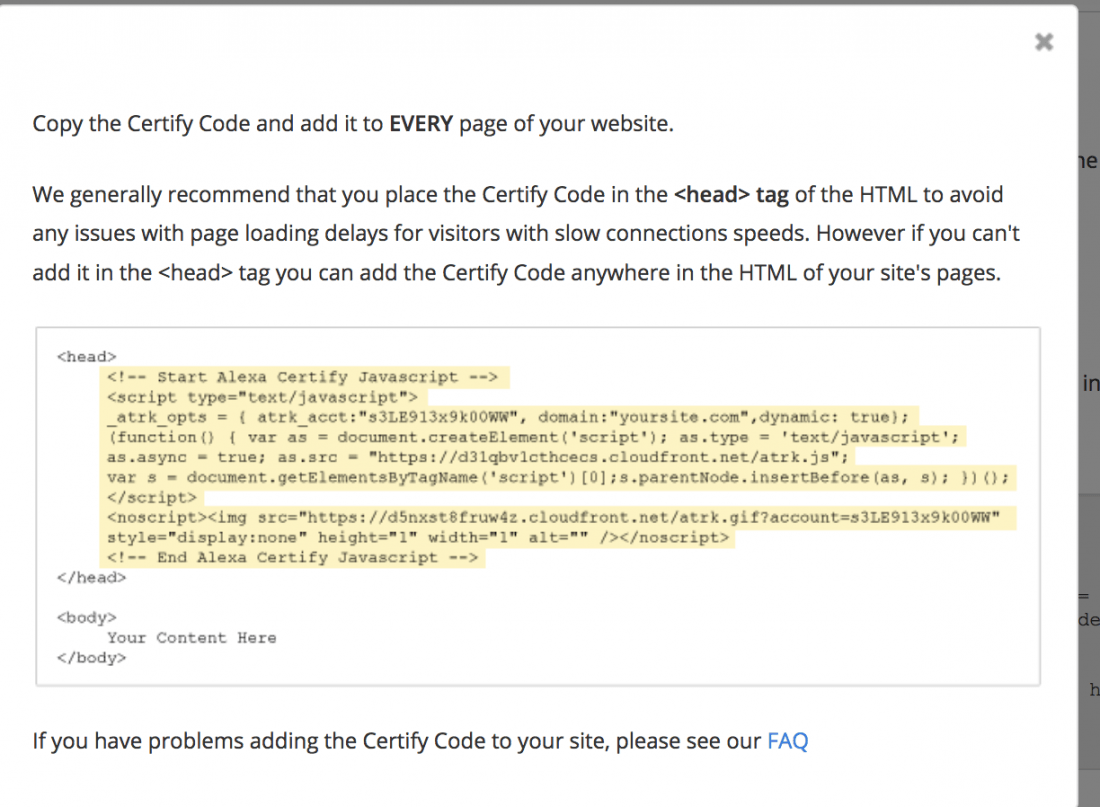Click the closing </body> tag in code
Image resolution: width=1100 pixels, height=807 pixels.
[92, 658]
